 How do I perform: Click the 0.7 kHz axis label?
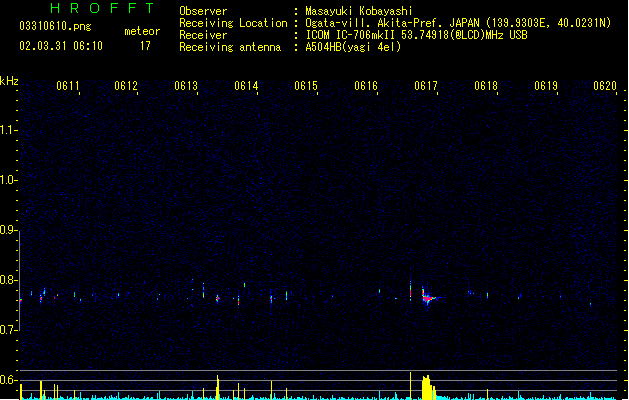coord(8,330)
